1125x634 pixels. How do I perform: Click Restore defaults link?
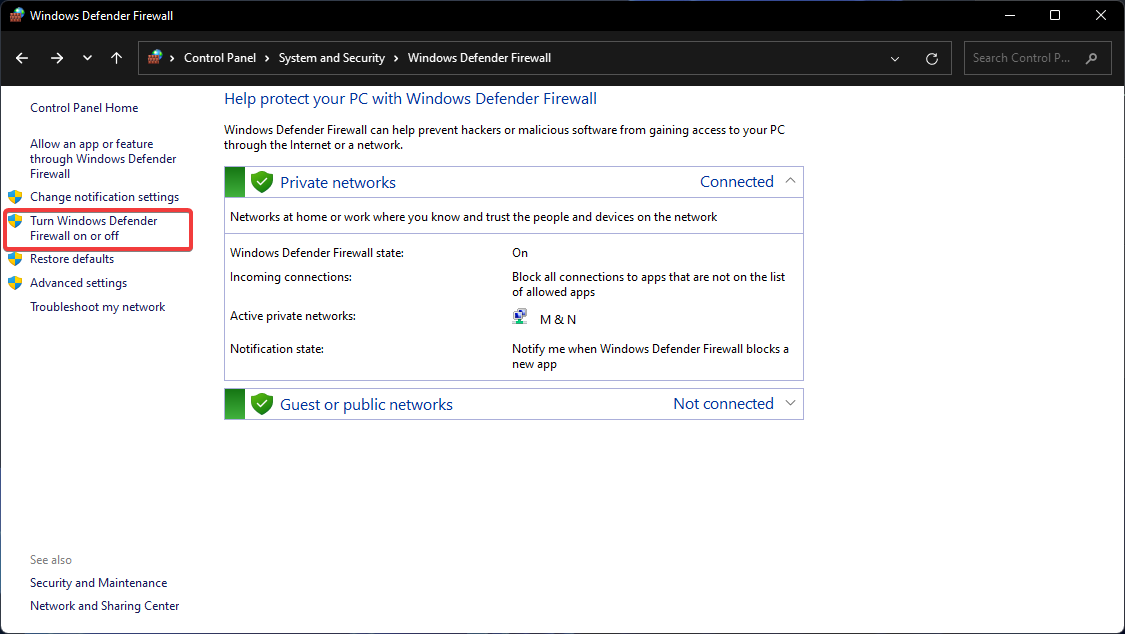[x=72, y=259]
